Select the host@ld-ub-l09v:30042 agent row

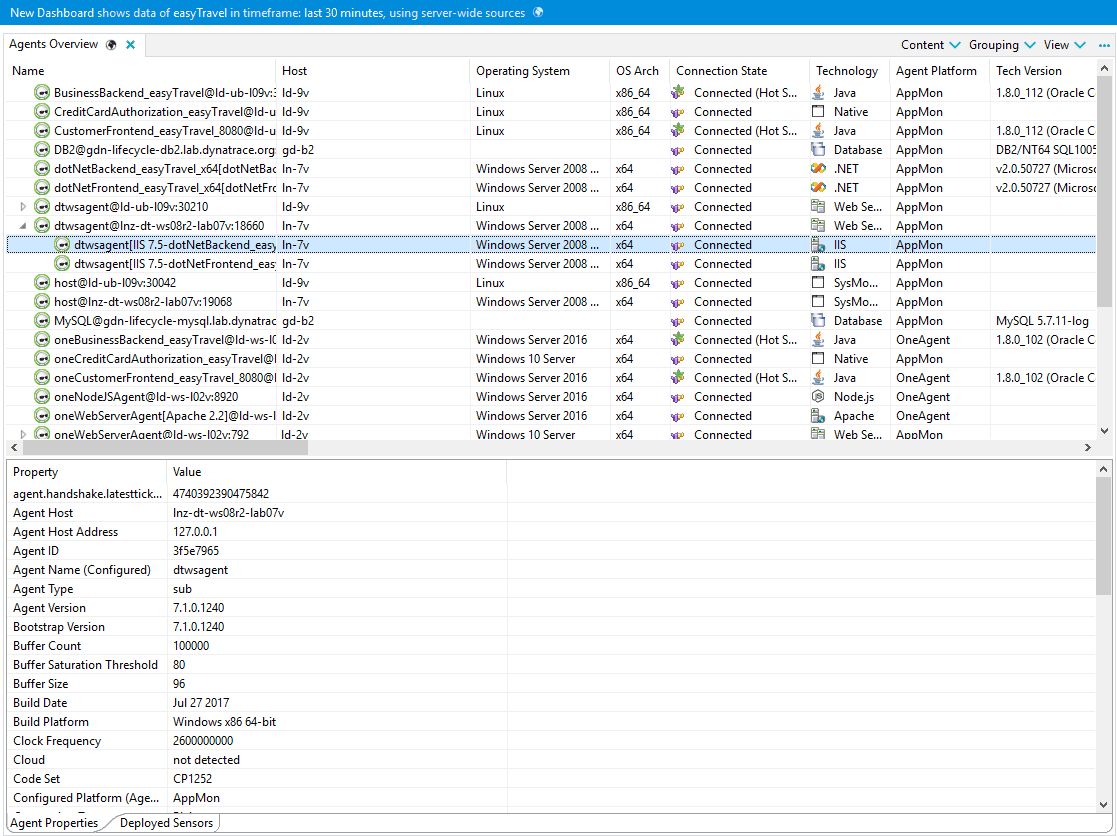551,283
